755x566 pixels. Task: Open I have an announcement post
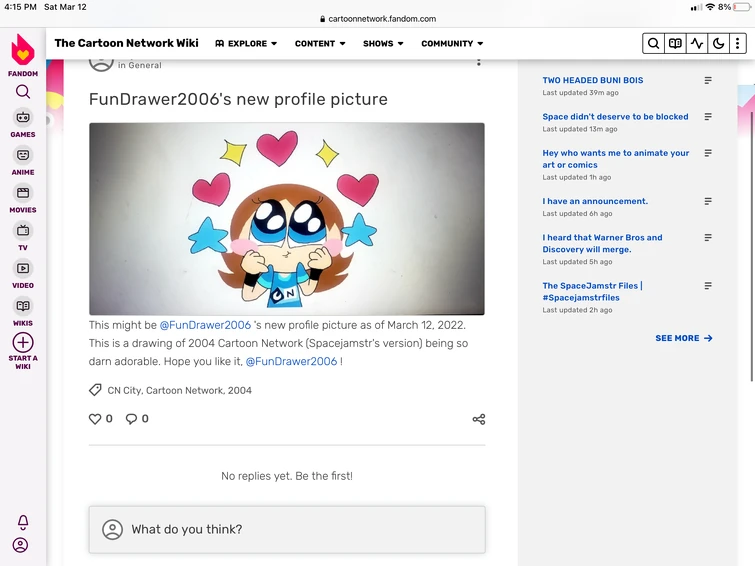coord(595,201)
